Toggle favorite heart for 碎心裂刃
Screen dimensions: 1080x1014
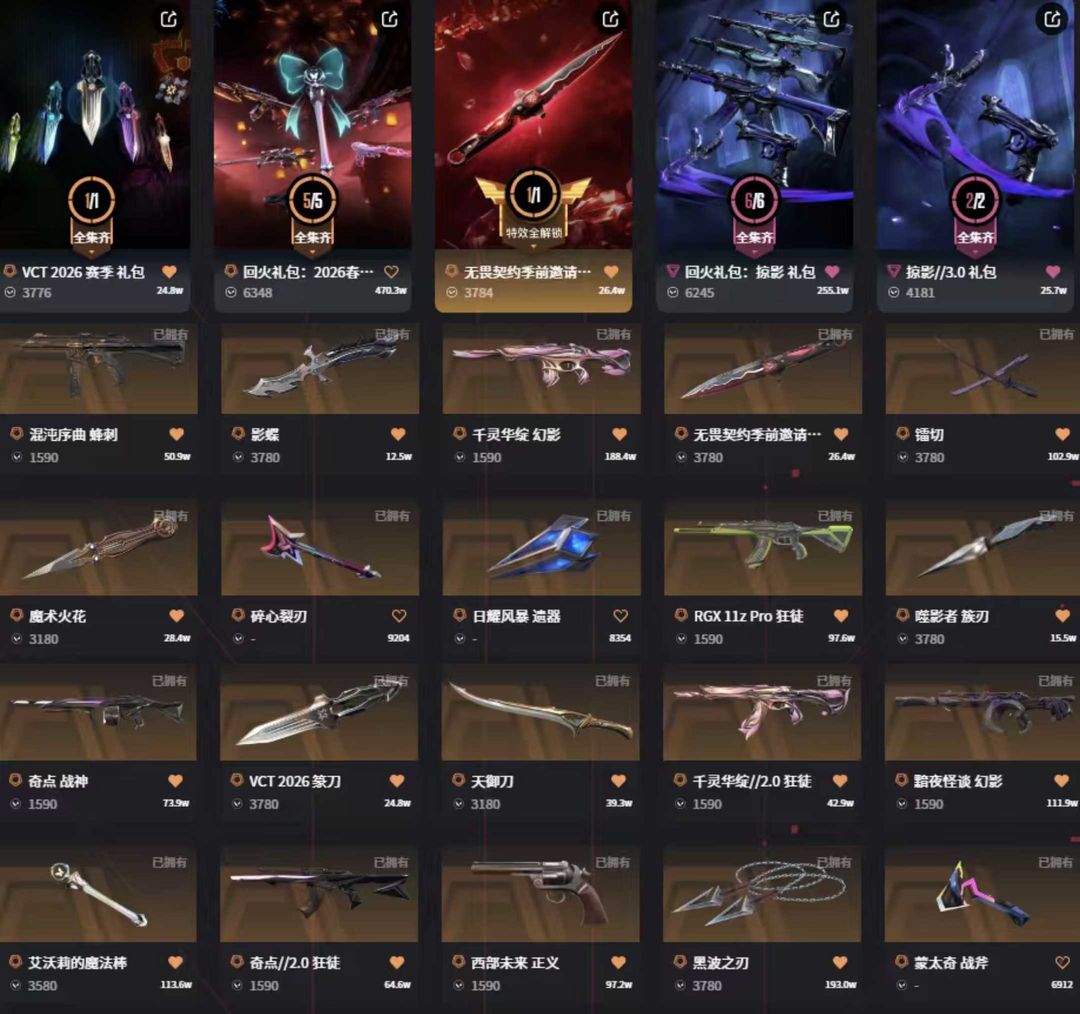pos(399,616)
